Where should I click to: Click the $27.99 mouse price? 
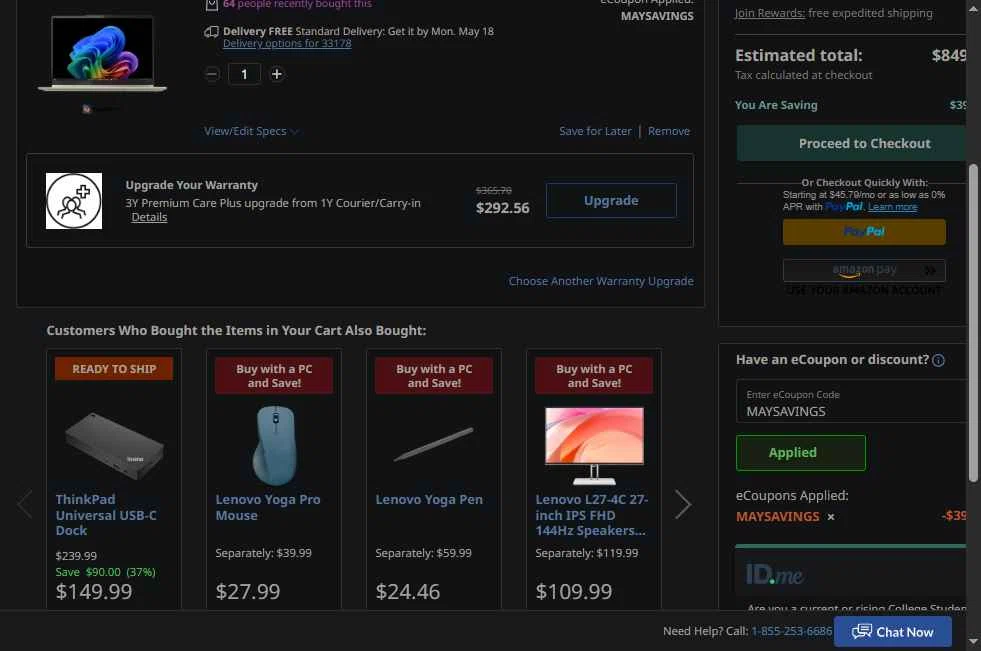[x=248, y=592]
